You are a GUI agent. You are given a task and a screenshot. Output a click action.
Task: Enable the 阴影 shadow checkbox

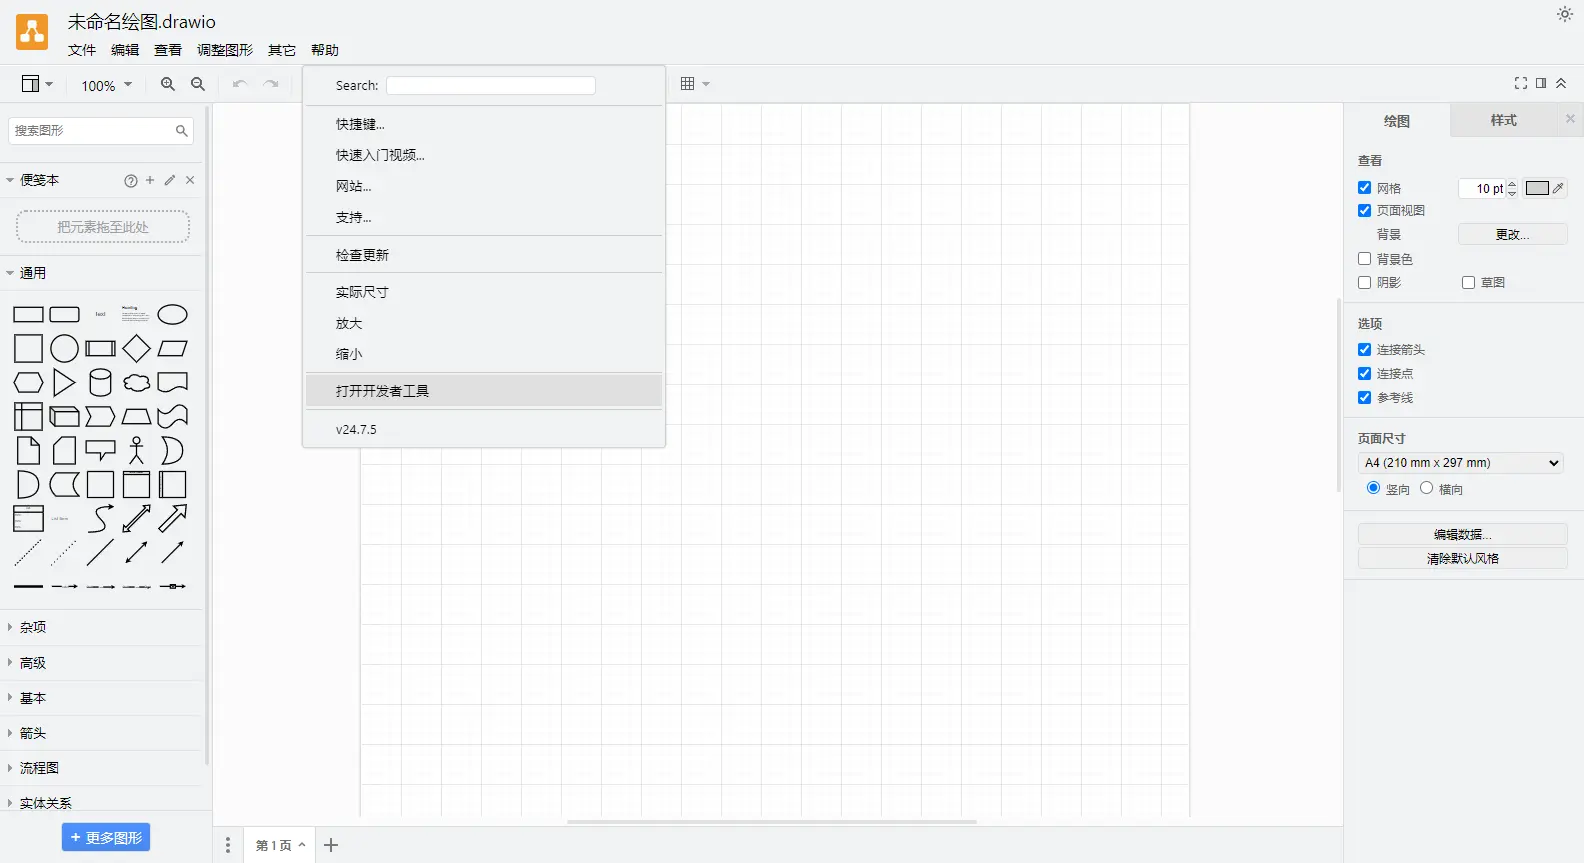coord(1364,283)
